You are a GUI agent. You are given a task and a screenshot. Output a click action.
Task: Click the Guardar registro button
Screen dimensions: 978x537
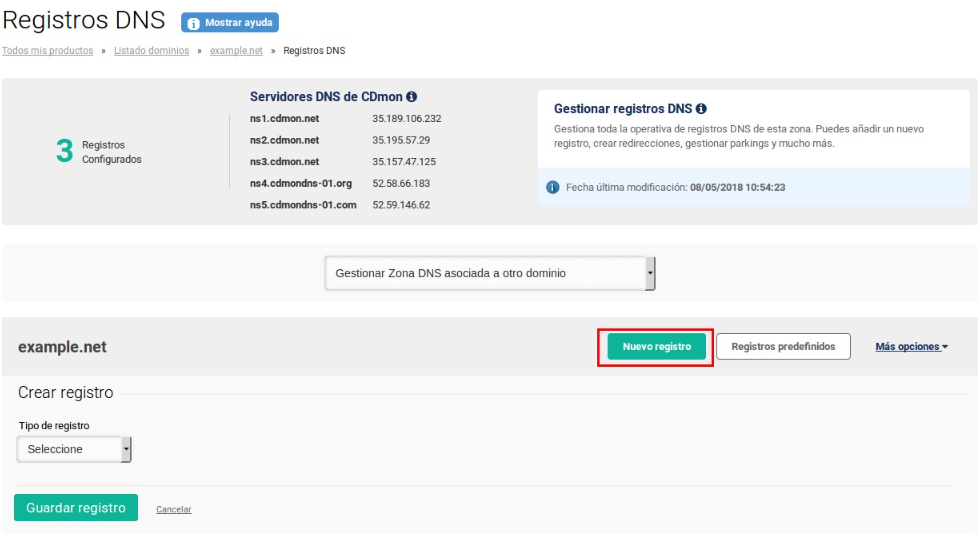76,508
